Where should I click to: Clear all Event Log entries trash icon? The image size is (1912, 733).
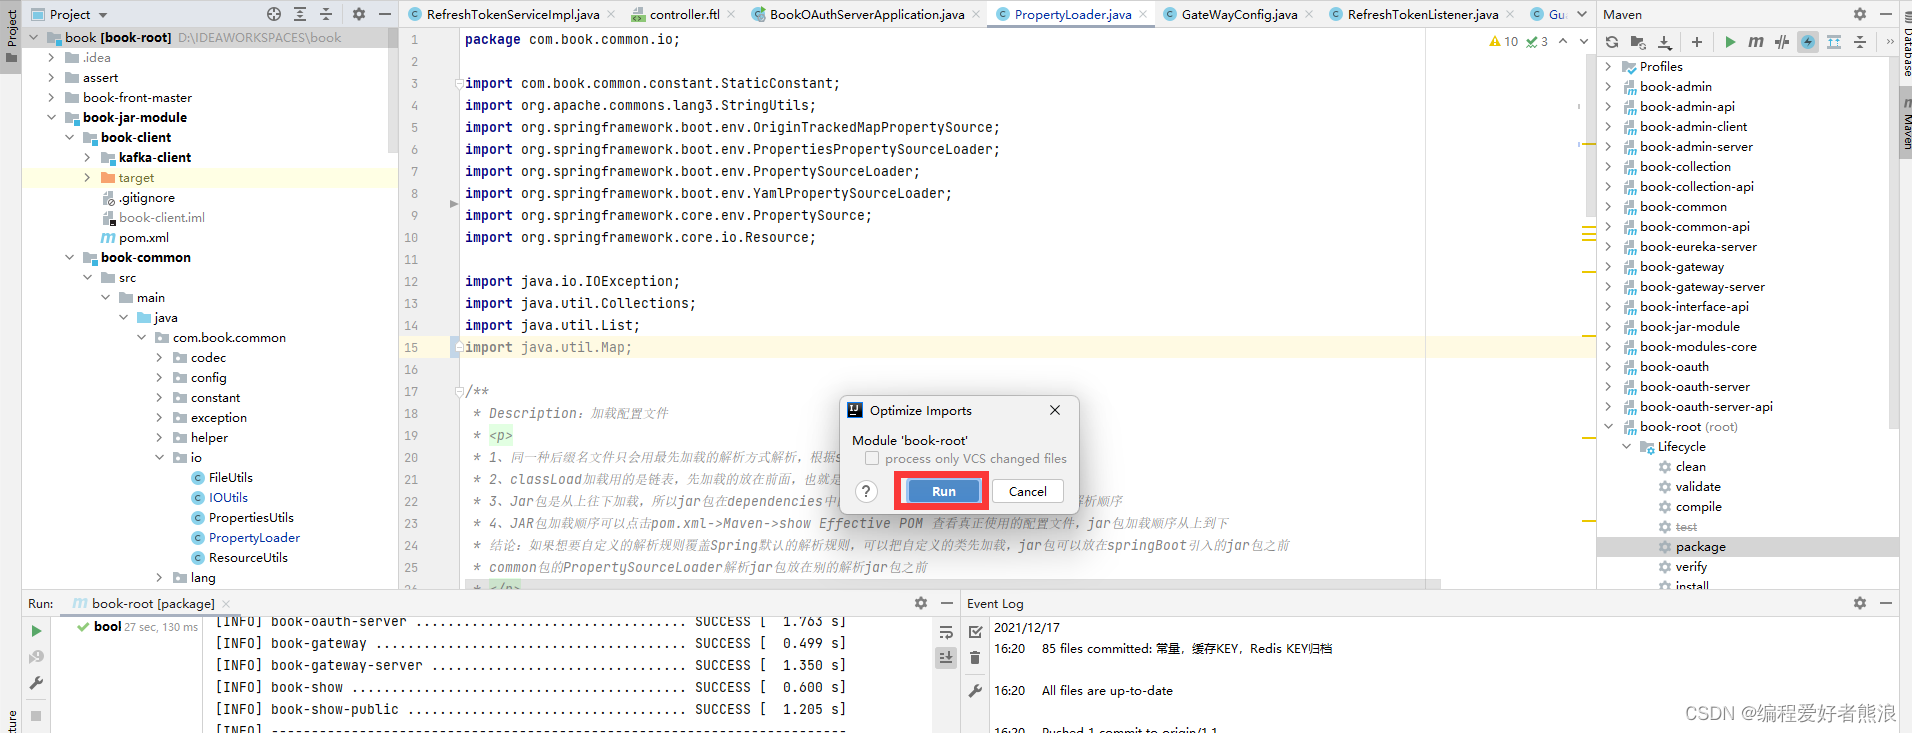(x=976, y=657)
